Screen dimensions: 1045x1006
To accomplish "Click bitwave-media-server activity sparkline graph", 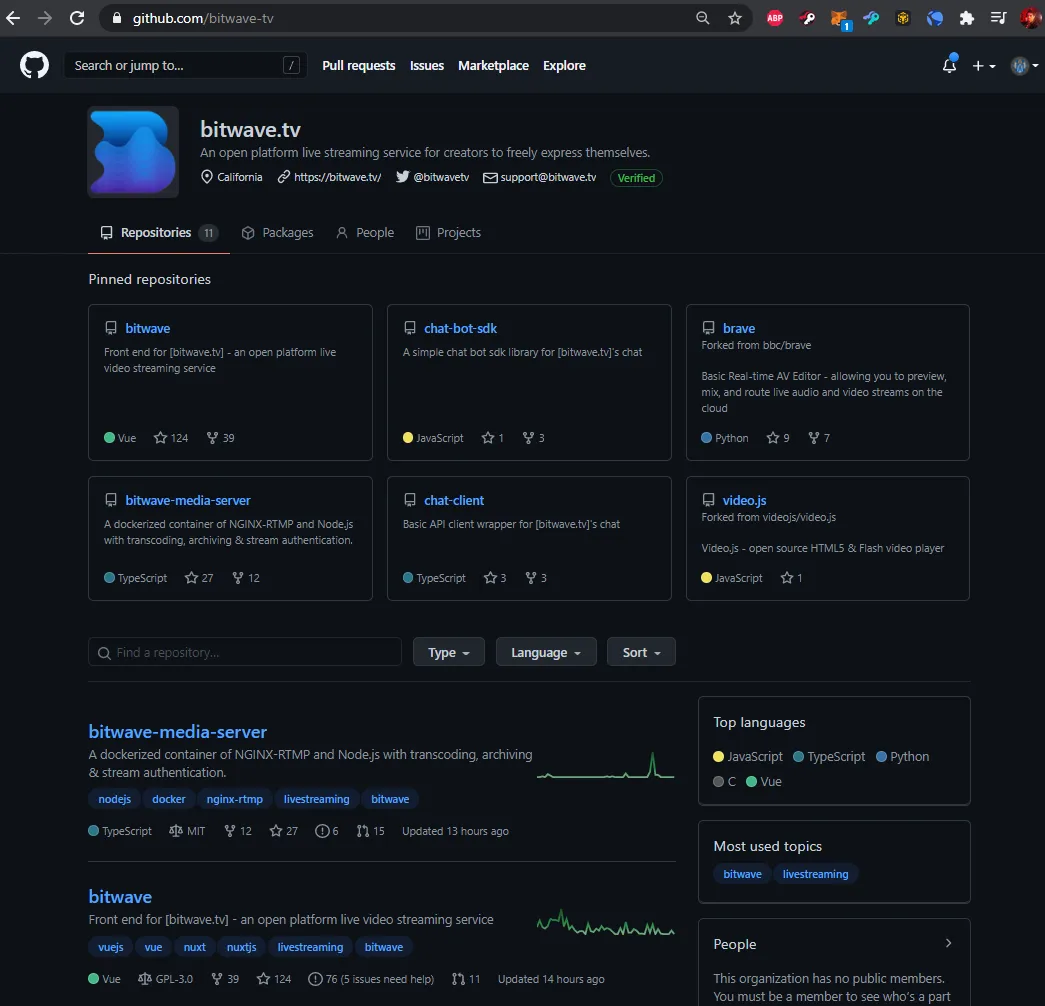I will [605, 765].
